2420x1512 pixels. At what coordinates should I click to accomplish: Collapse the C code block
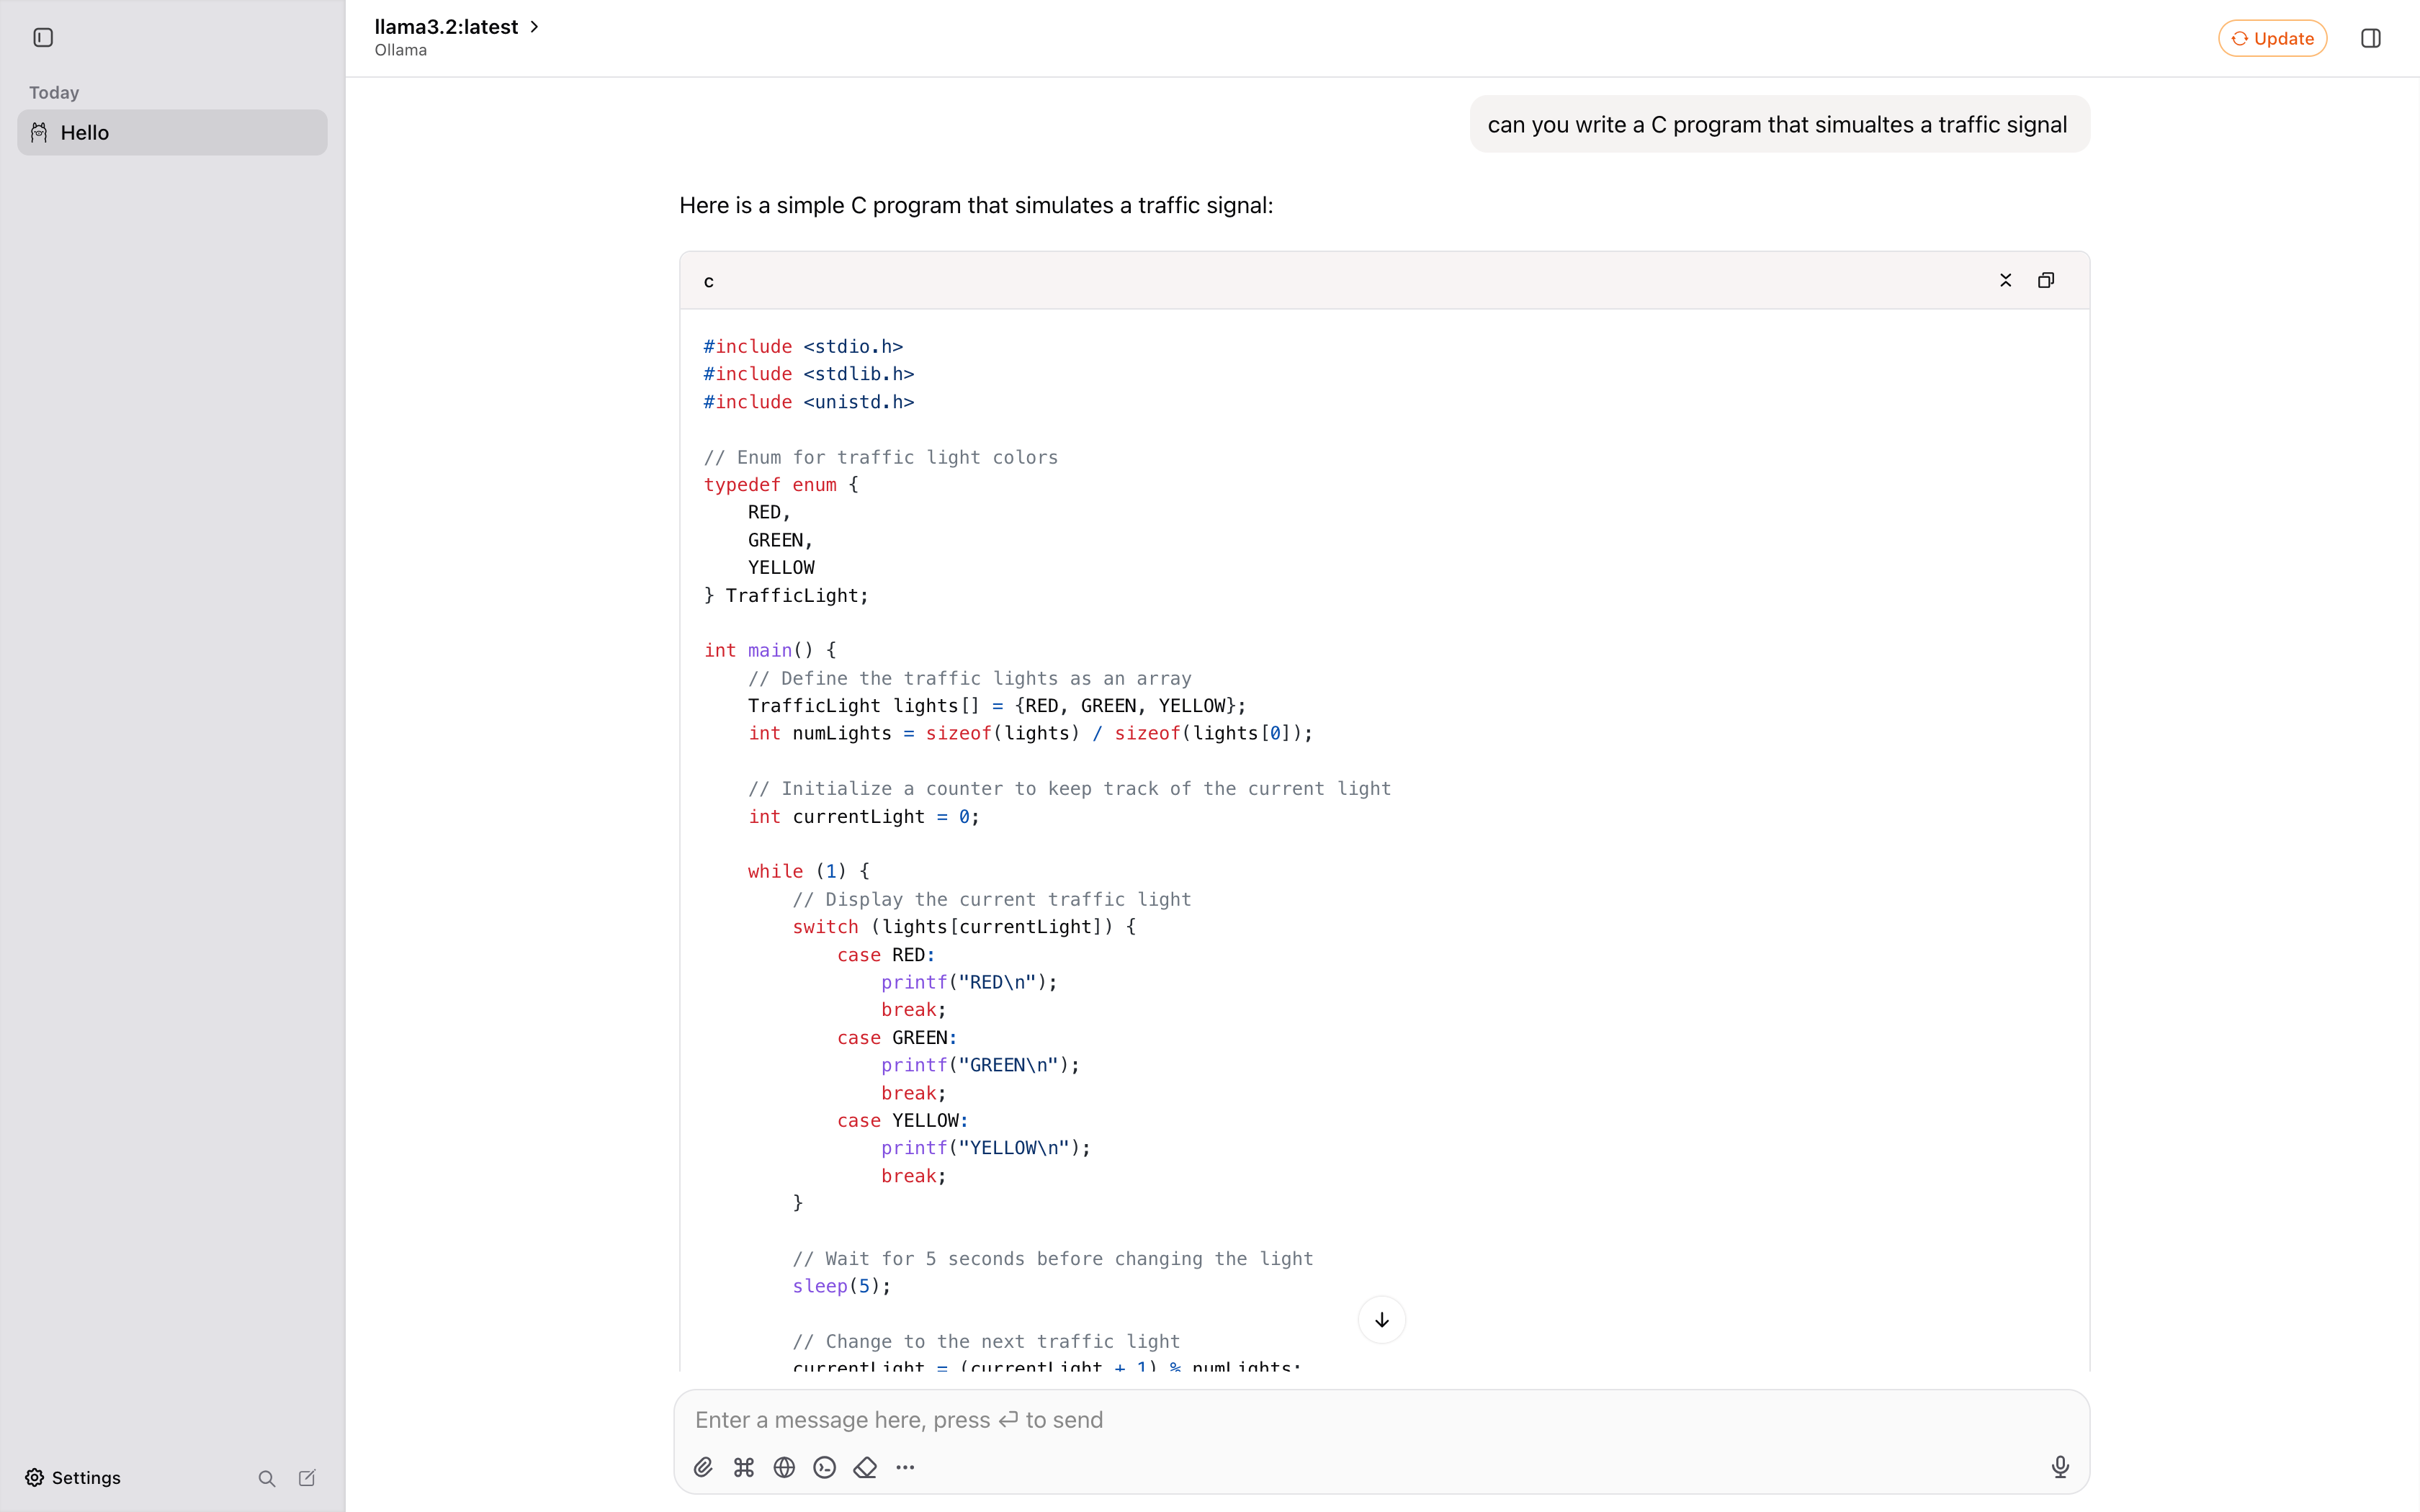2005,280
